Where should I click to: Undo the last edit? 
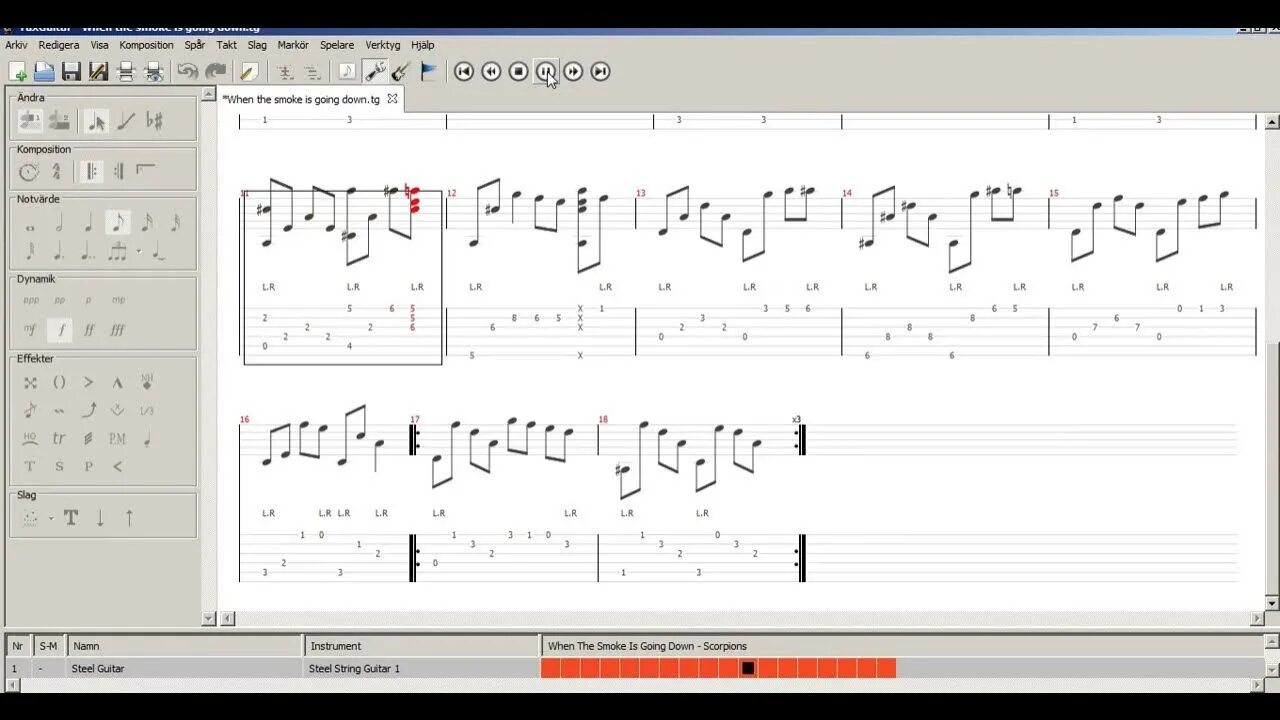tap(187, 72)
